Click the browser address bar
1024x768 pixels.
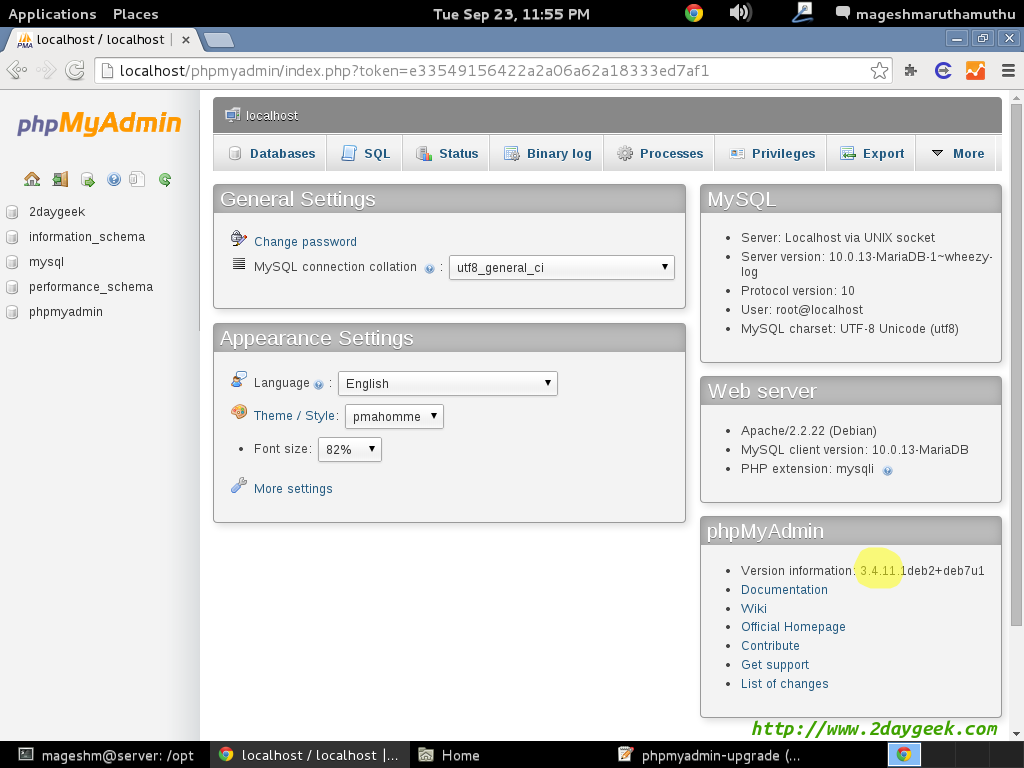tap(480, 70)
